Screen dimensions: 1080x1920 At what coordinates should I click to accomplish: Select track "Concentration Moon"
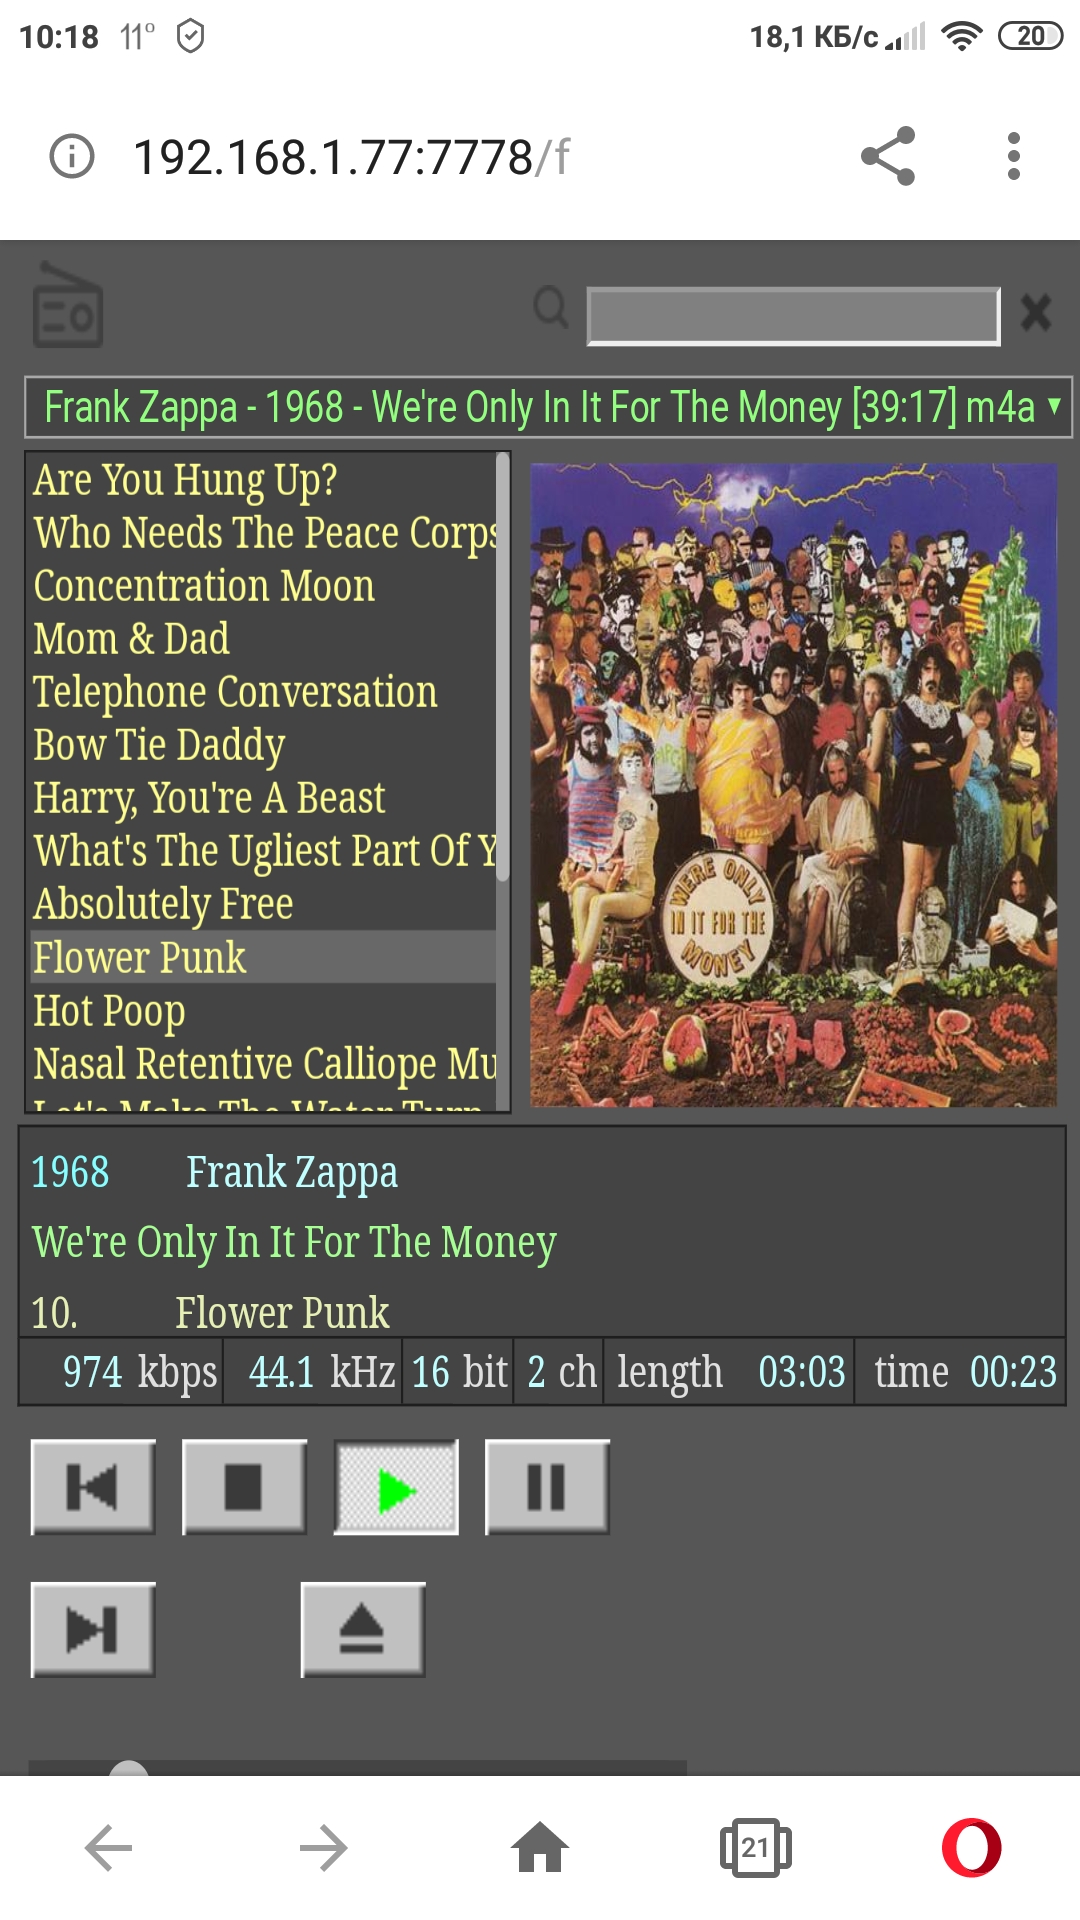click(264, 586)
